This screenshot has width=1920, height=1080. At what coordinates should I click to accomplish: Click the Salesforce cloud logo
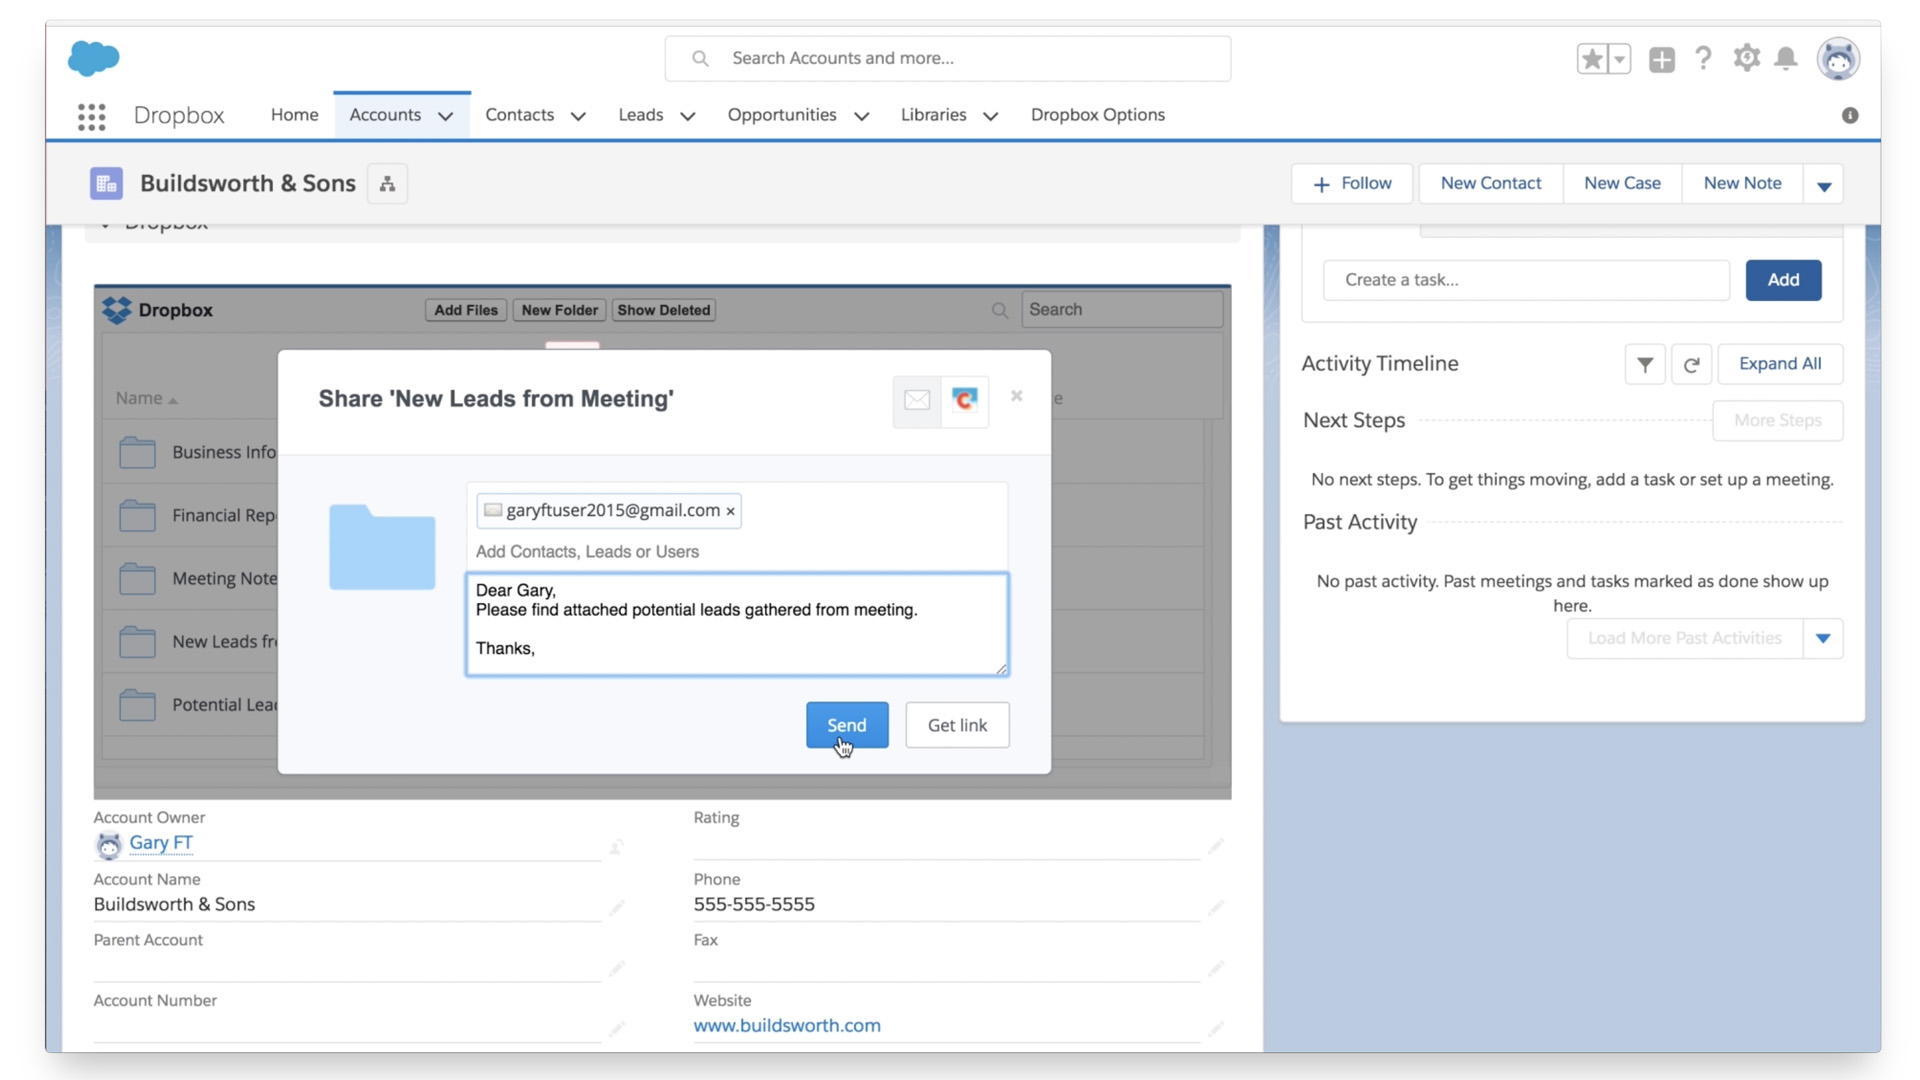point(94,58)
